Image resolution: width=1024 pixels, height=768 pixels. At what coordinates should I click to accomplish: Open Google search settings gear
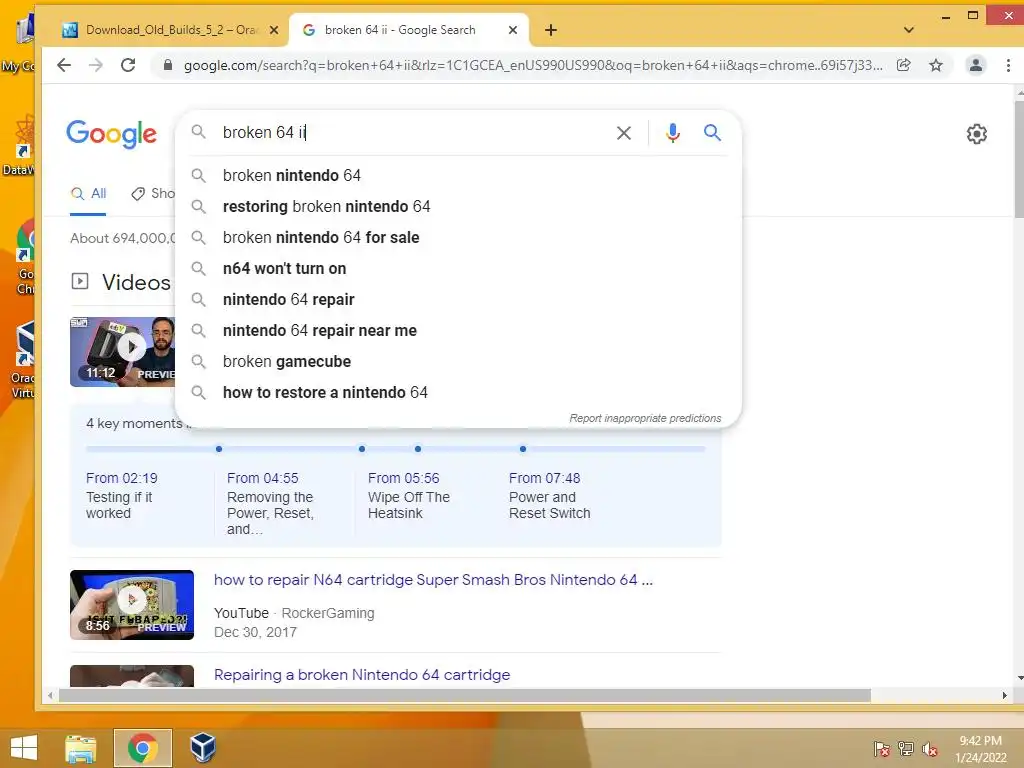click(x=976, y=134)
